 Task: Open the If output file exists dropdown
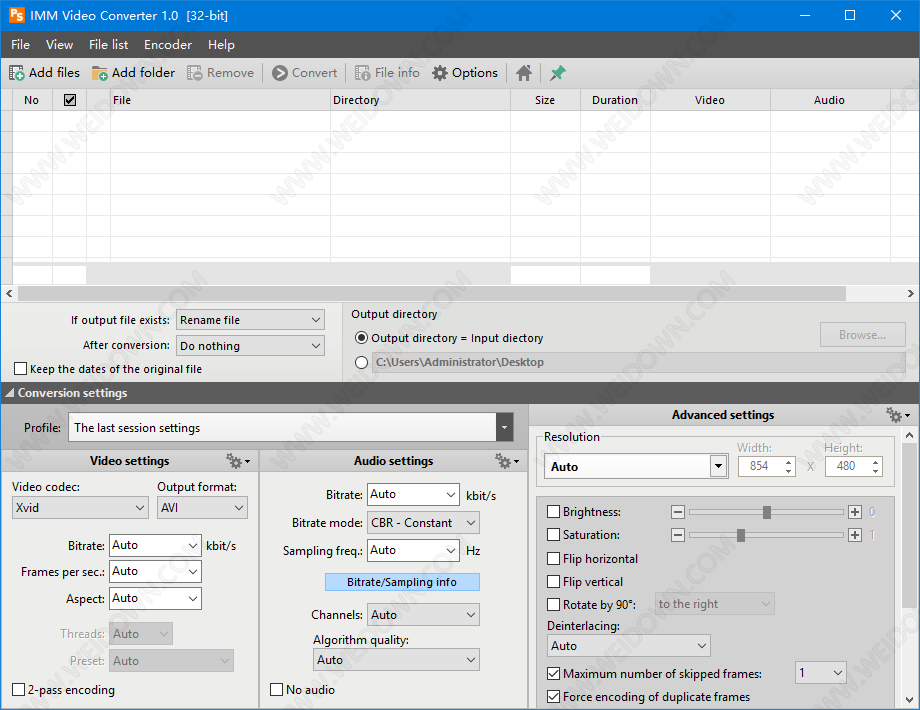pos(251,320)
